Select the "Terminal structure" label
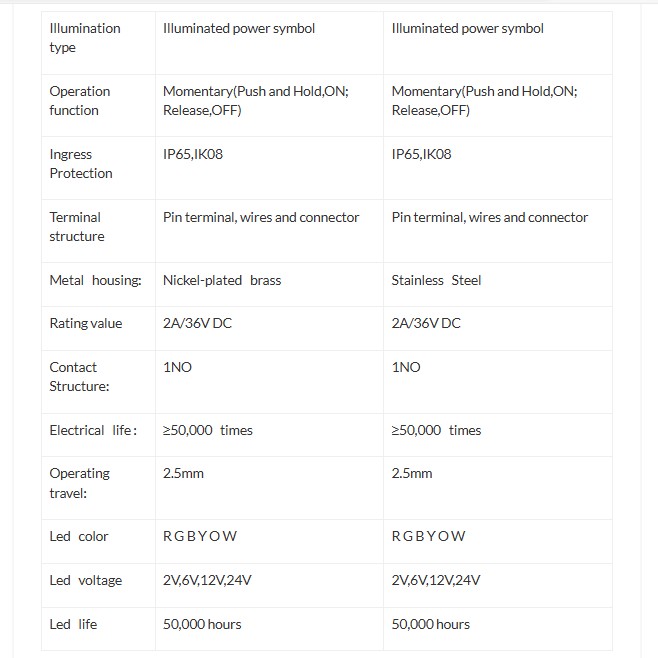The height and width of the screenshot is (658, 658). 77,227
